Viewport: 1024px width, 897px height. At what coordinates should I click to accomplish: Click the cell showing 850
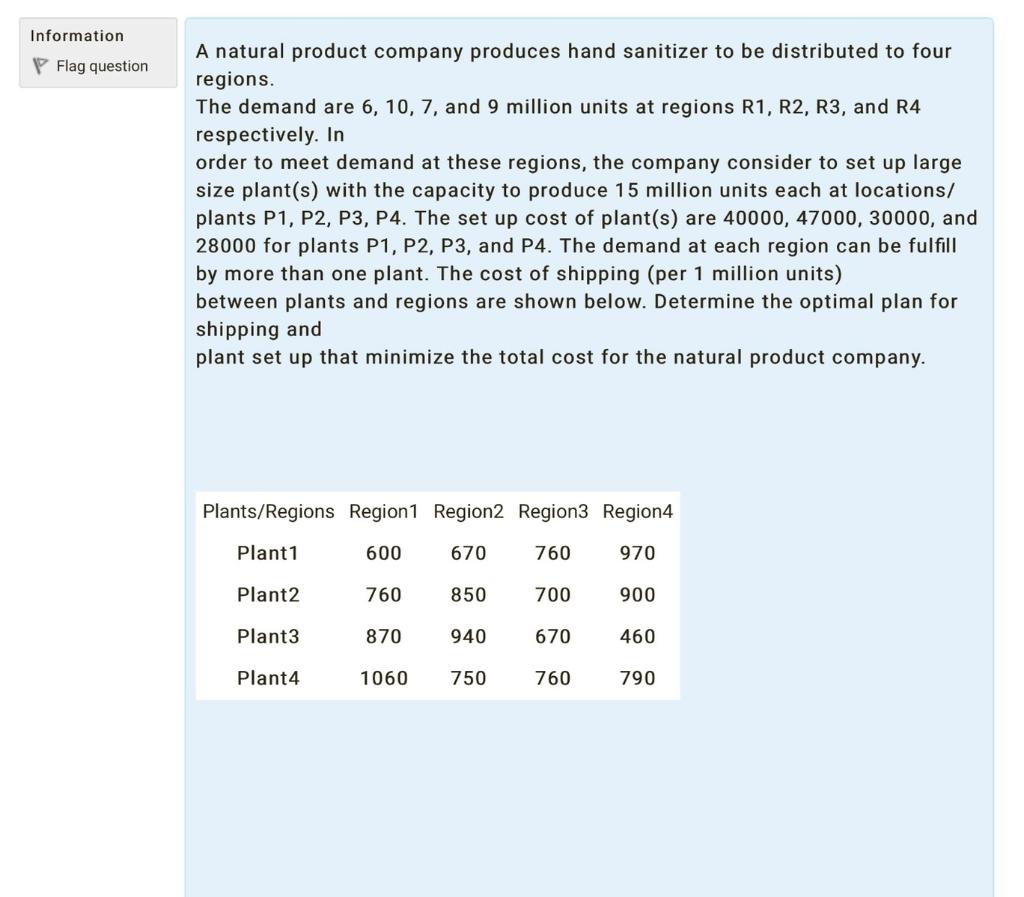468,594
